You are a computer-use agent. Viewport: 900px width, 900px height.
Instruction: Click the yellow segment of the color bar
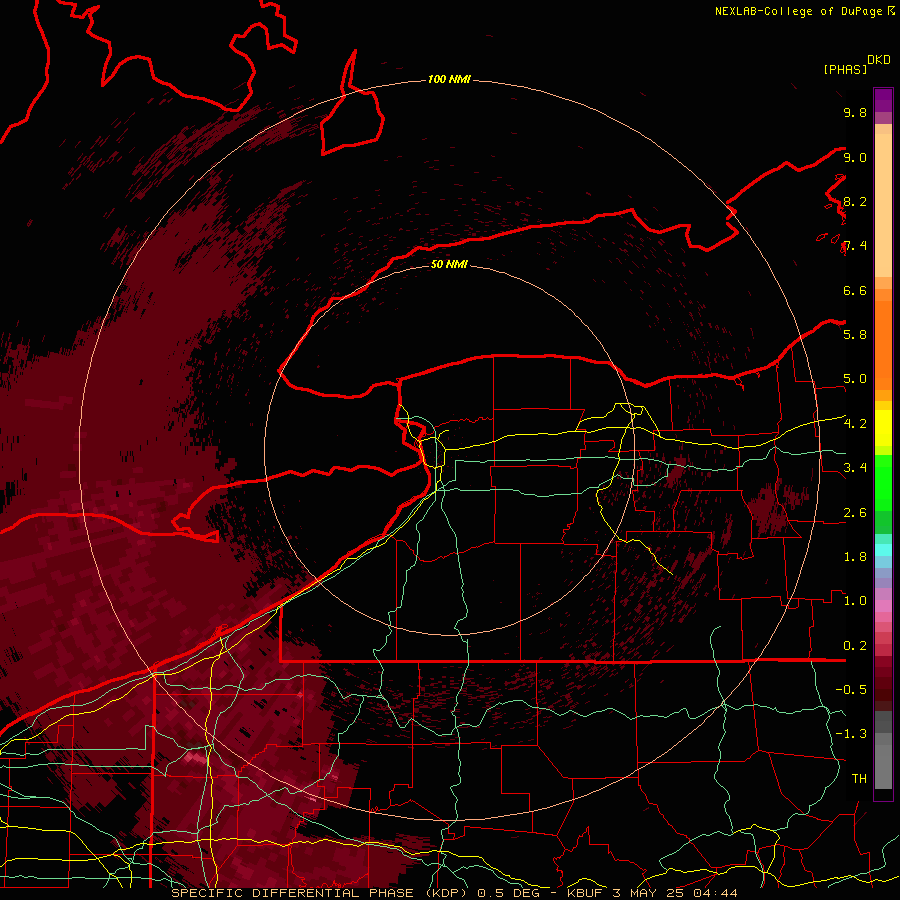pos(883,428)
